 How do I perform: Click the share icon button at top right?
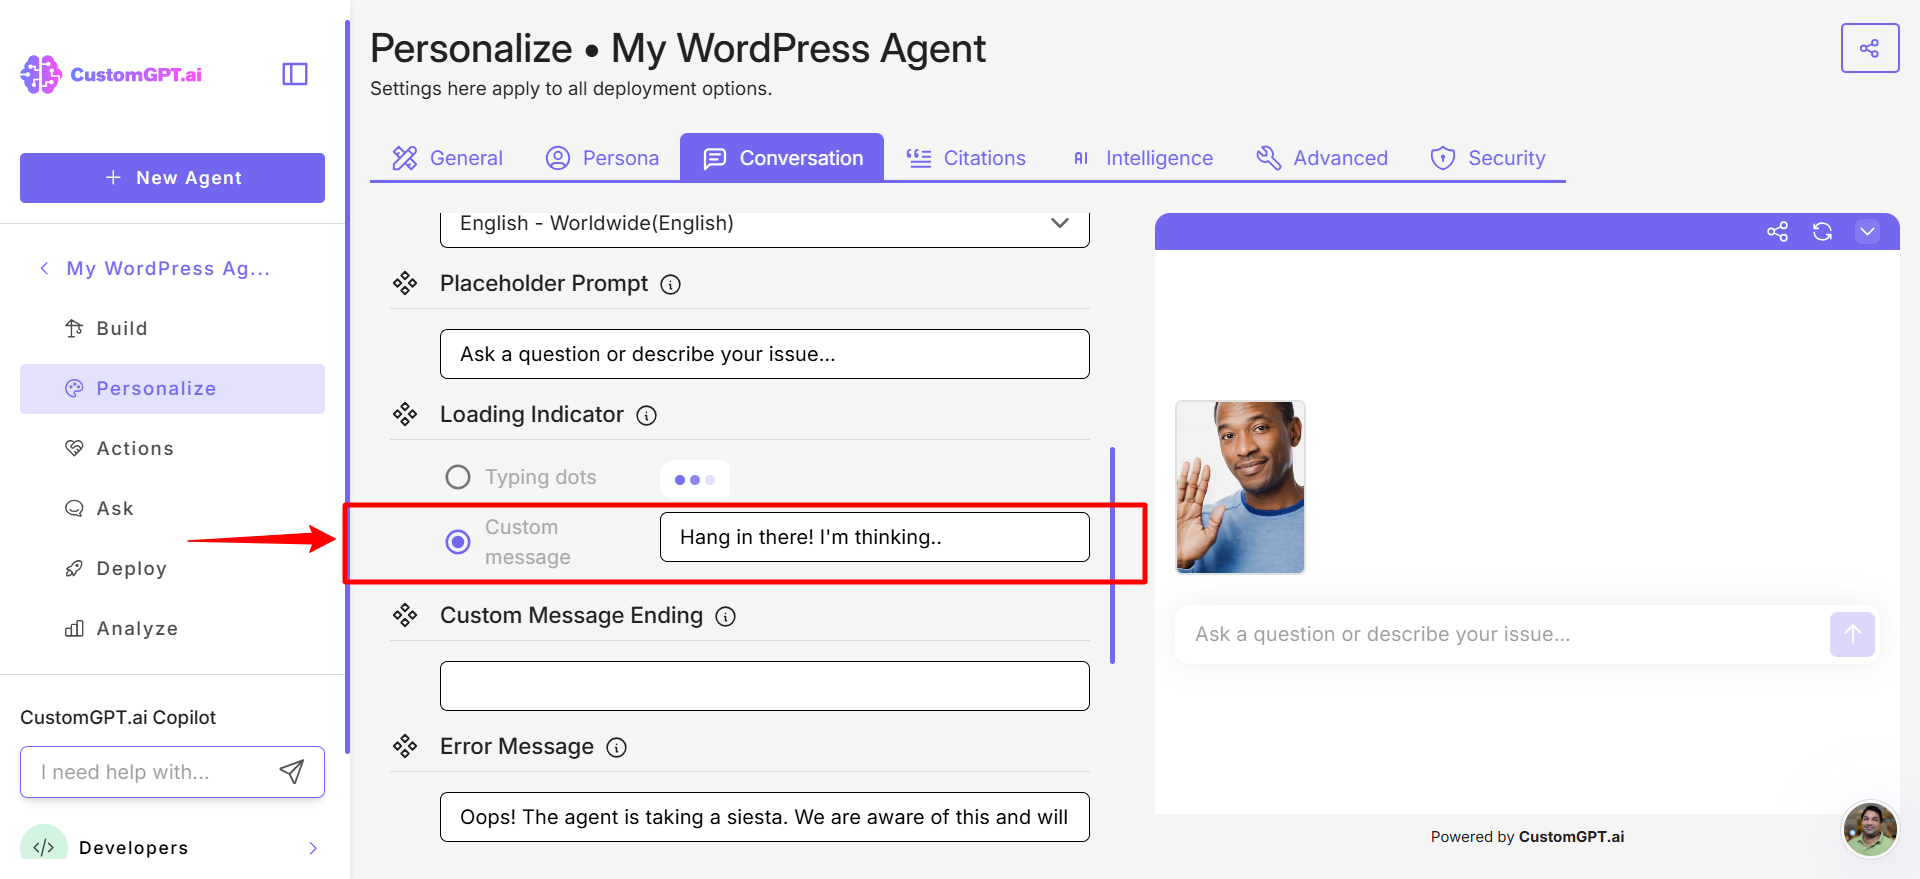tap(1869, 48)
